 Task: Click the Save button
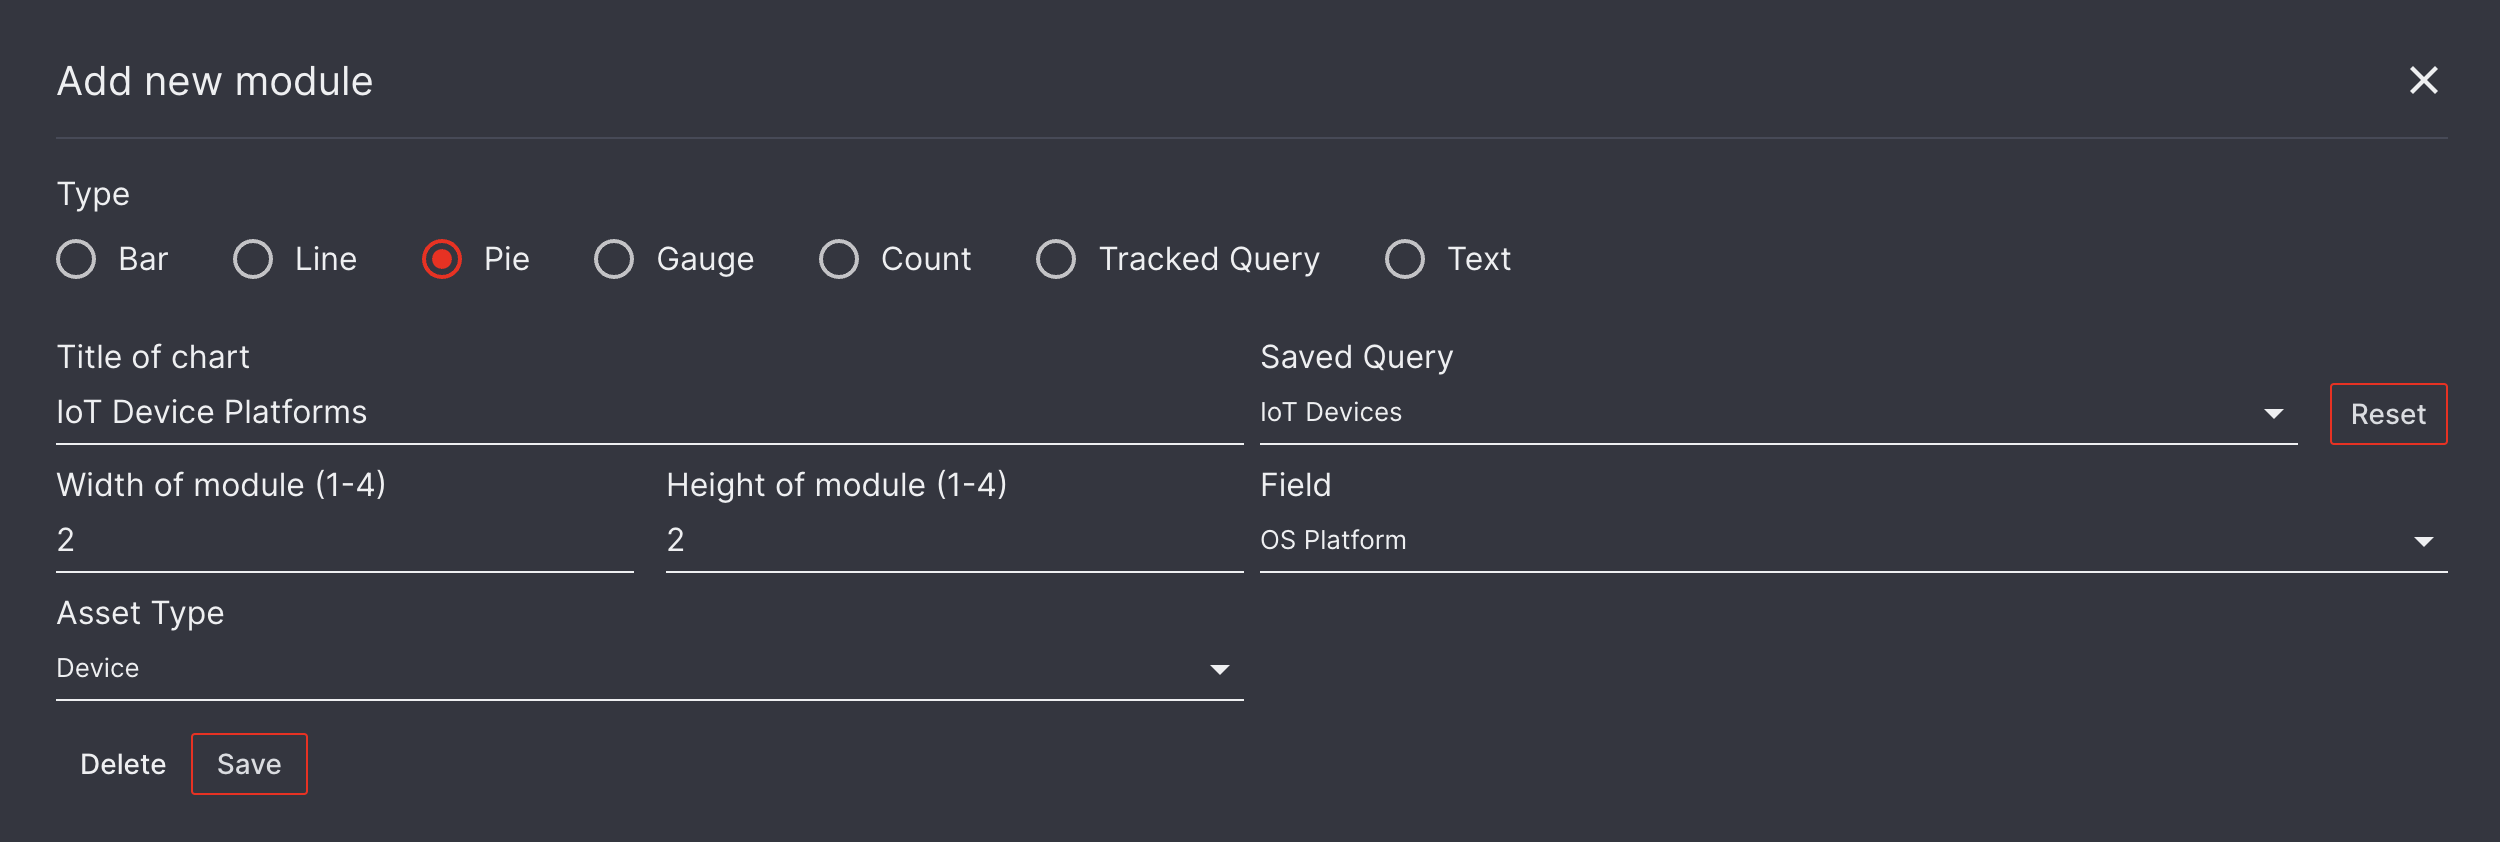249,764
